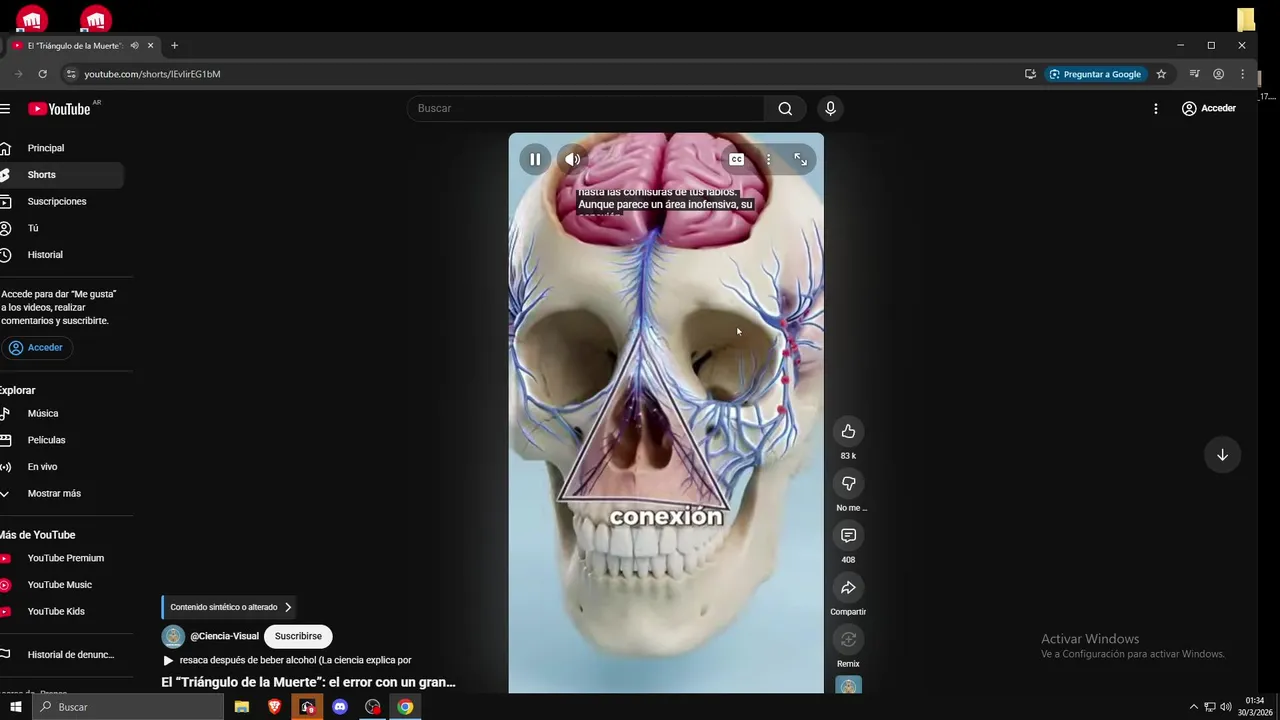
Task: Mute the tab via its speaker icon
Action: pos(134,45)
